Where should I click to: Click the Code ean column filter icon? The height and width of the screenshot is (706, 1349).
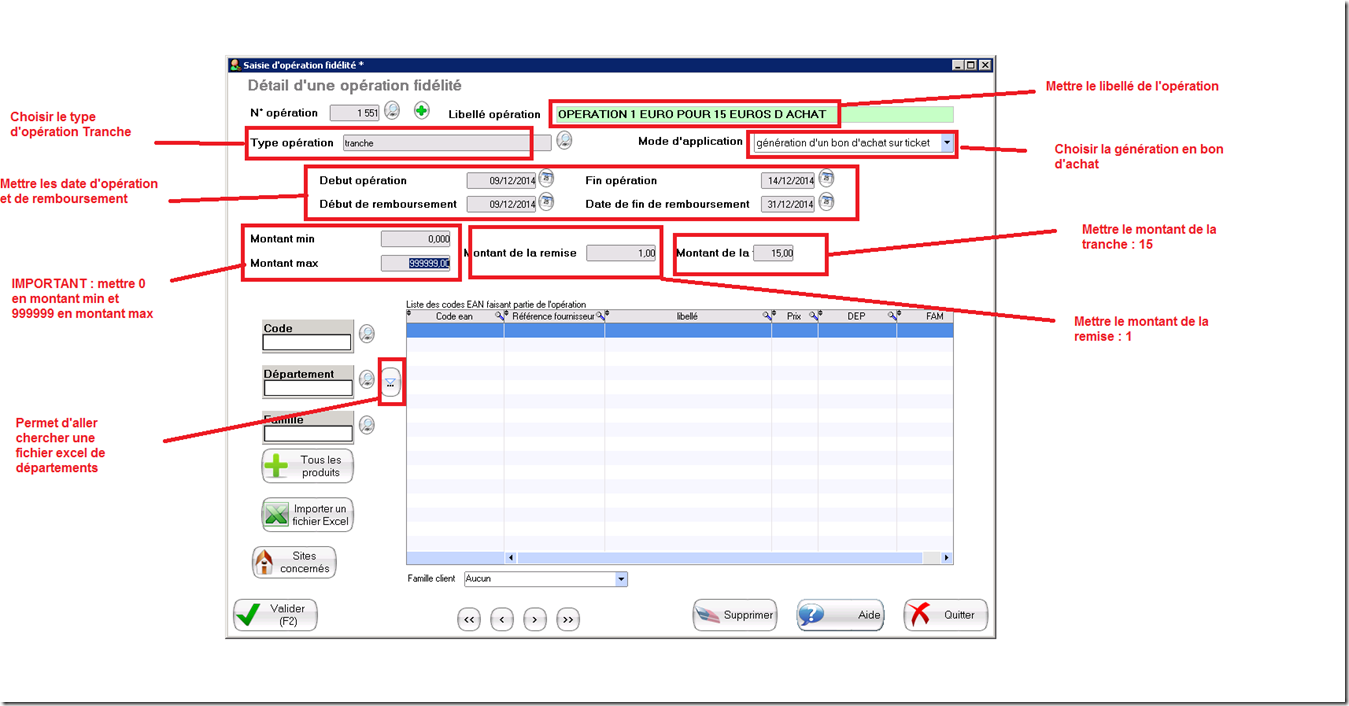tap(499, 316)
